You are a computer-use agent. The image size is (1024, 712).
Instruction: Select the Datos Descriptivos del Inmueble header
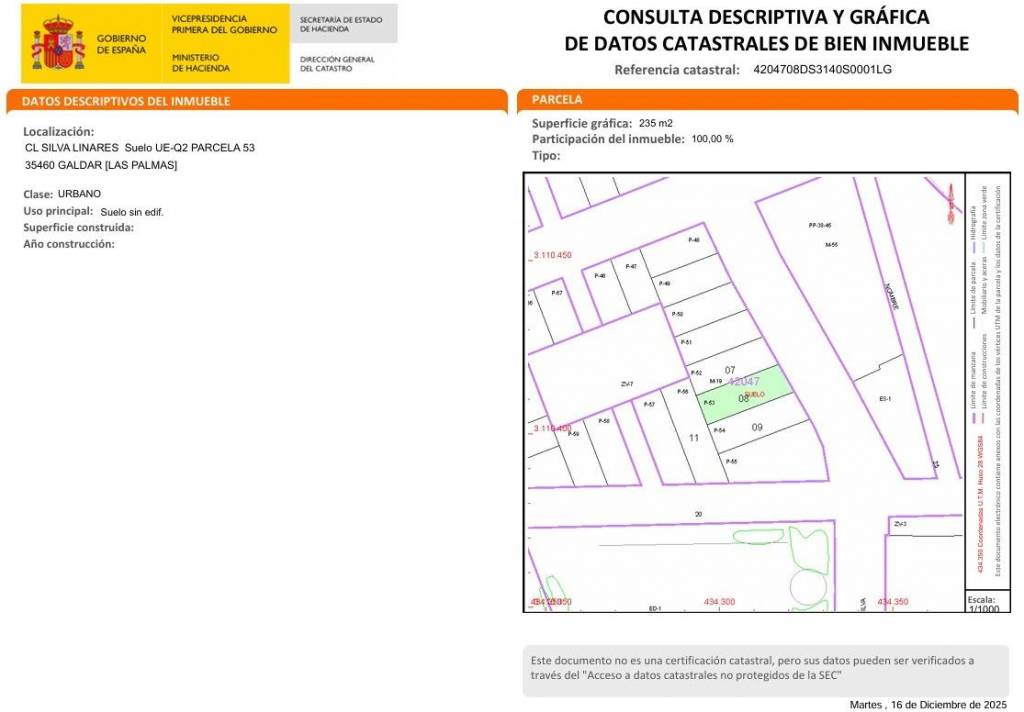(x=126, y=101)
